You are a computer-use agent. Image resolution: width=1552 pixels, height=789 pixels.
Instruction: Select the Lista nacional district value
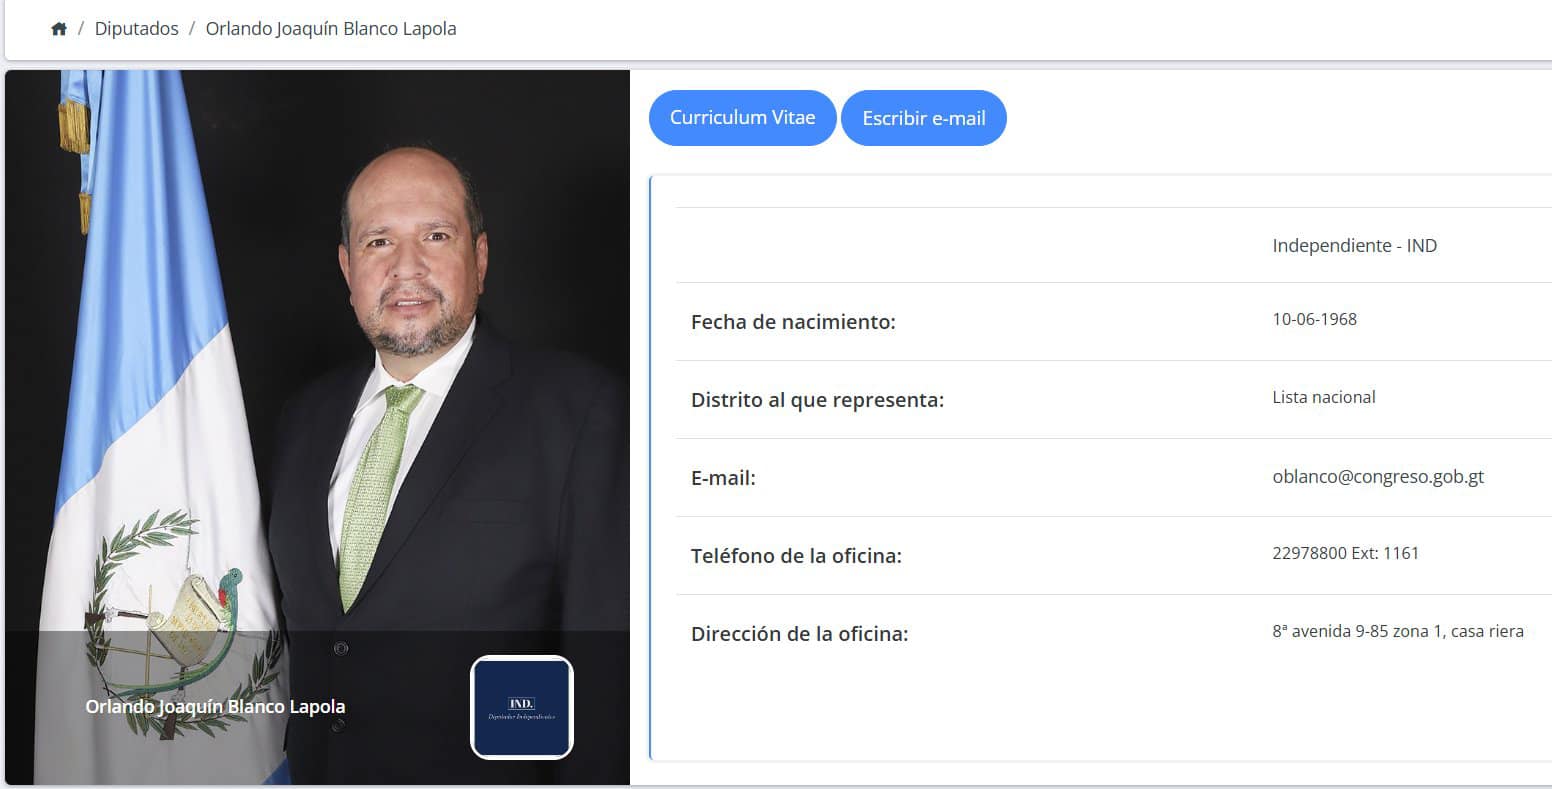point(1323,397)
